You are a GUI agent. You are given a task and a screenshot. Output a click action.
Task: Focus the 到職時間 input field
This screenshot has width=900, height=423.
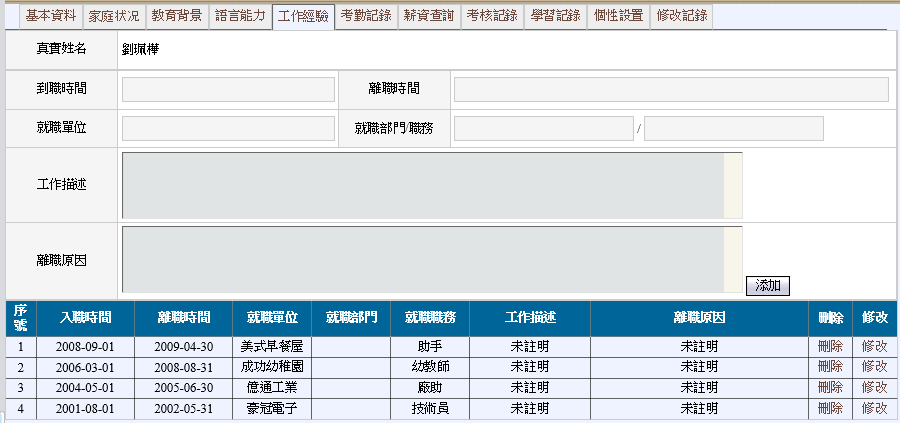228,89
